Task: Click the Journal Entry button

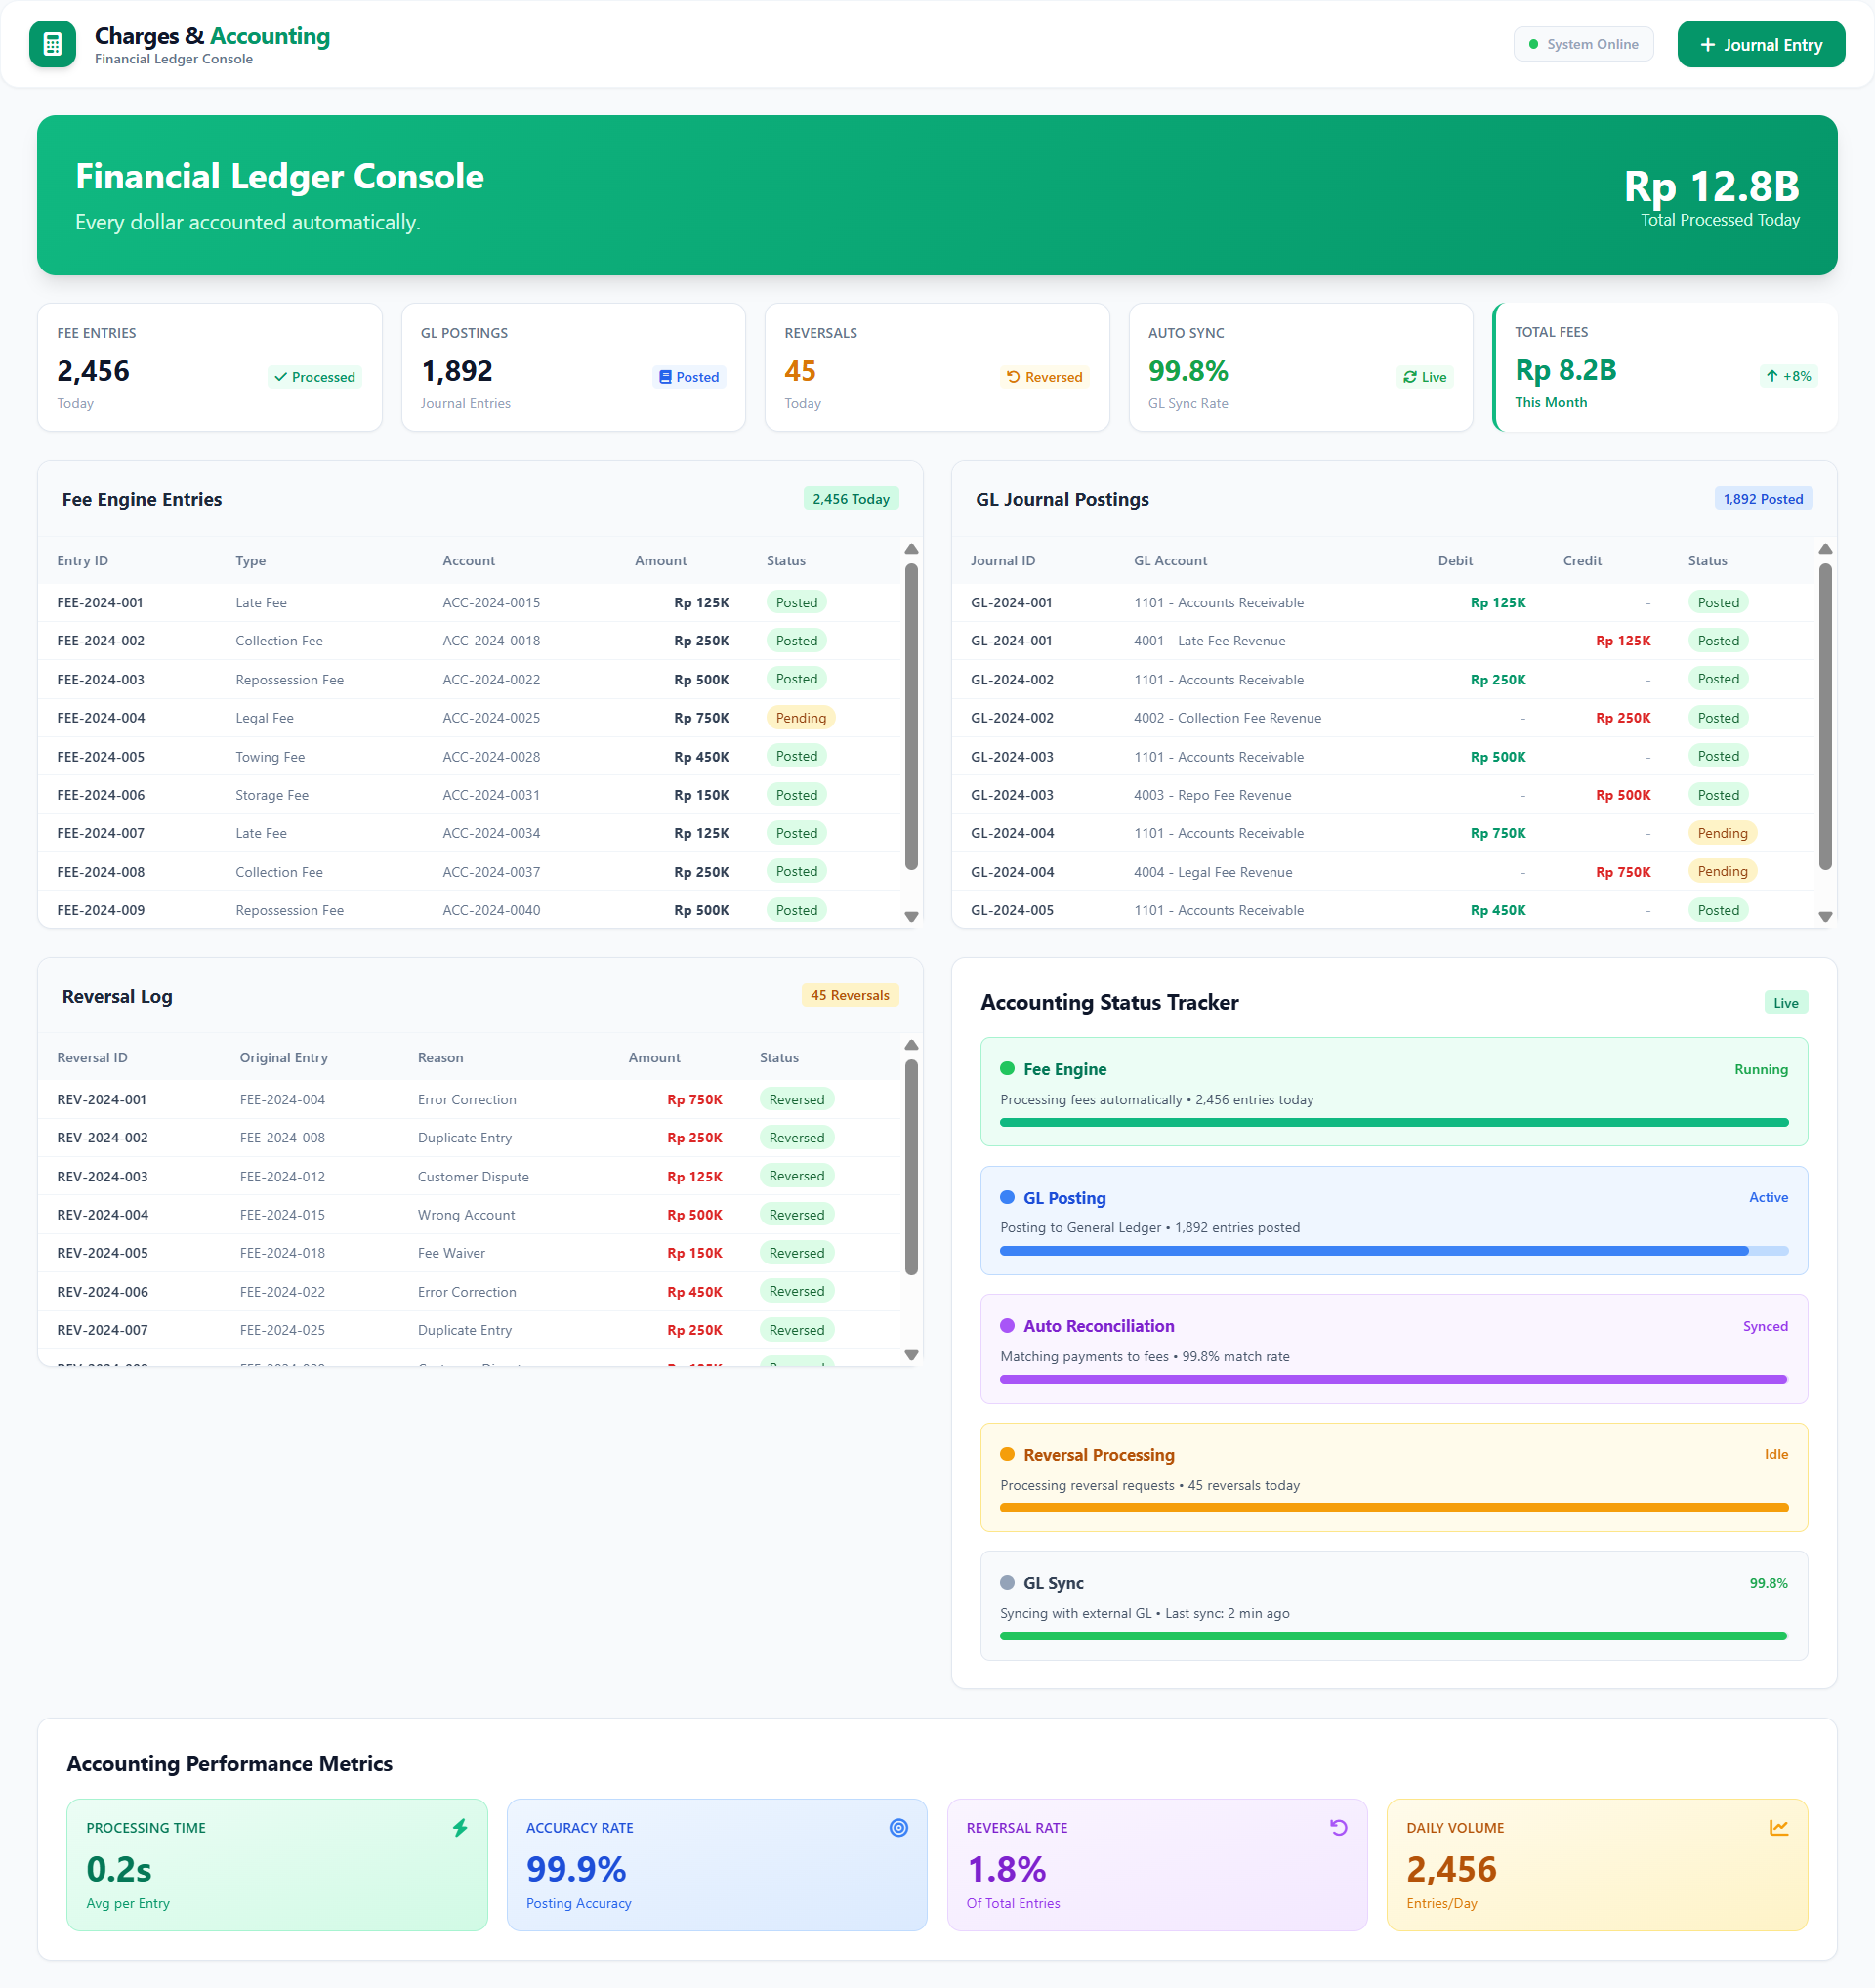Action: click(x=1760, y=44)
